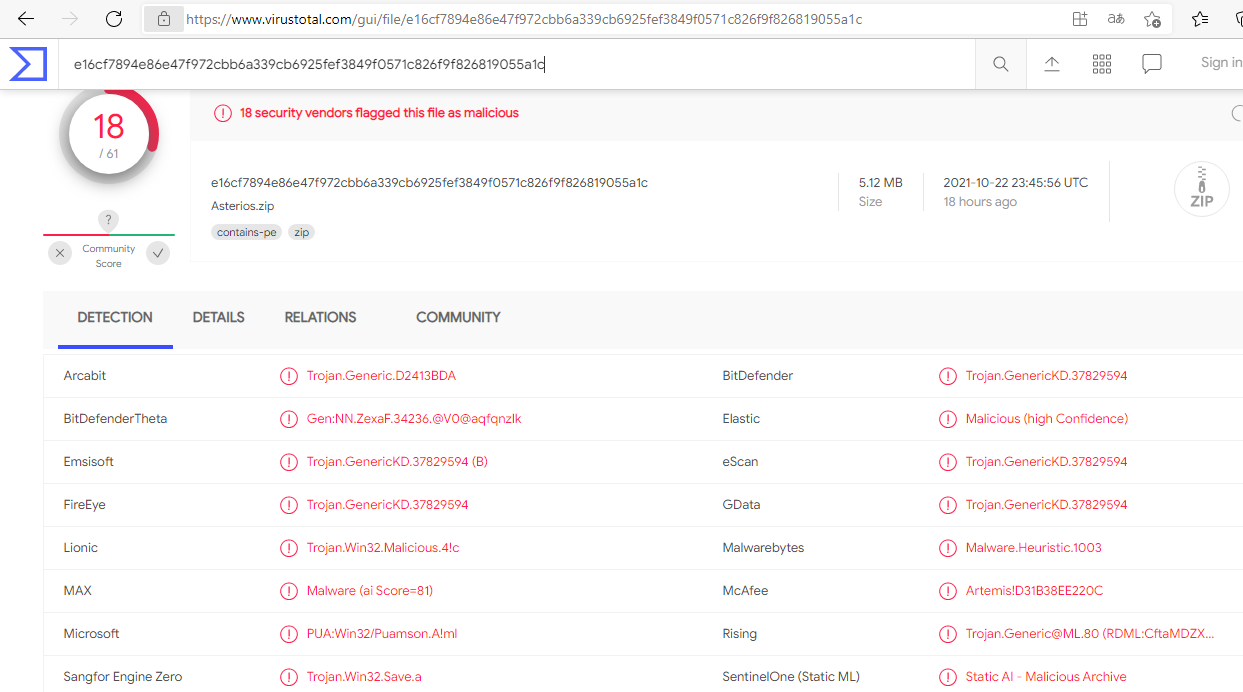Click the 5.12 MB size value
The height and width of the screenshot is (692, 1243).
pyautogui.click(x=881, y=183)
